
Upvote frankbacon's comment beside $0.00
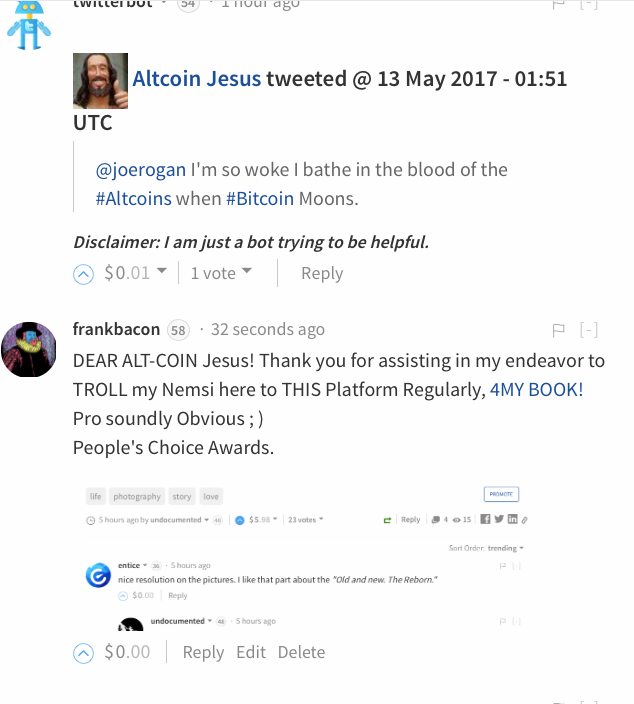[x=85, y=652]
